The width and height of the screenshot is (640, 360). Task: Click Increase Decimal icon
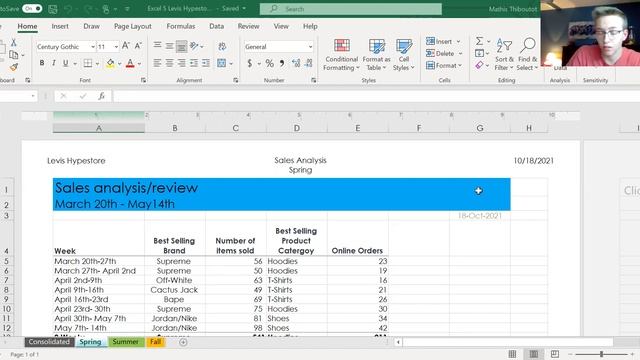click(x=296, y=63)
